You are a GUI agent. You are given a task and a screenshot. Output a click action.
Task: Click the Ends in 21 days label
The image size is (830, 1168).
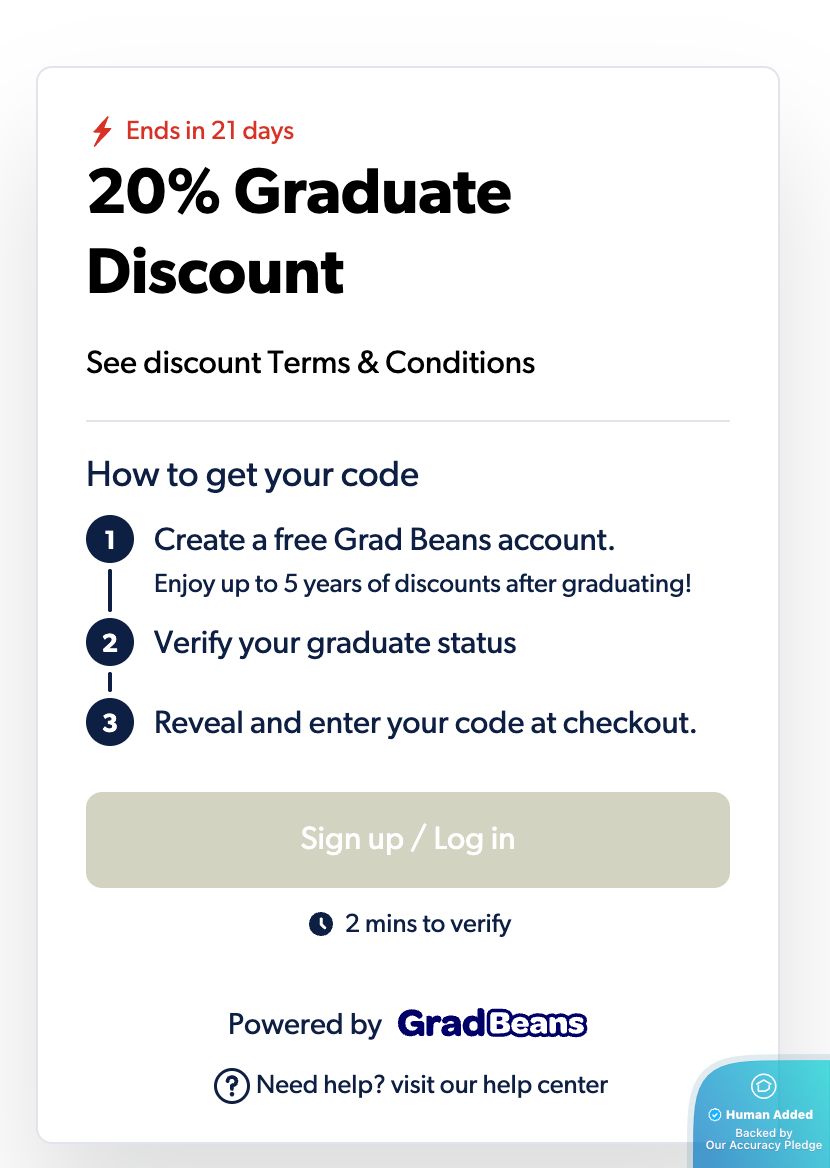(x=210, y=131)
